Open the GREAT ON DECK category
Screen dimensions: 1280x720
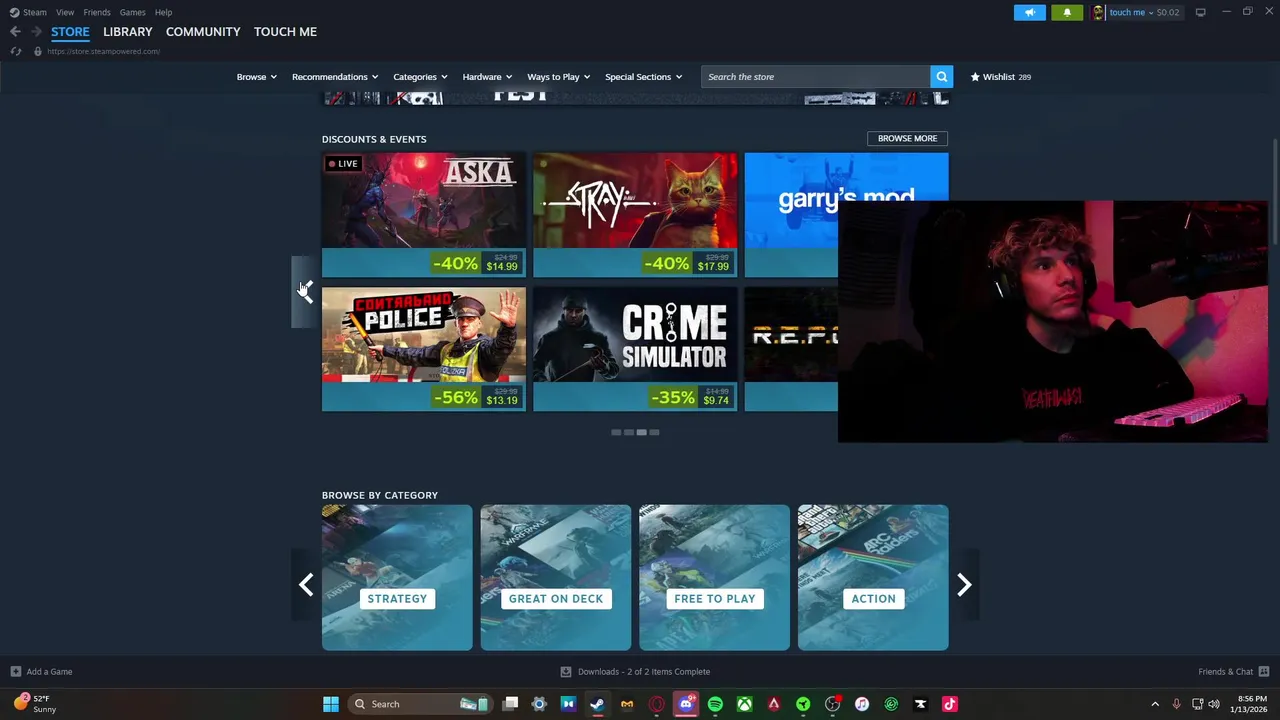(556, 578)
